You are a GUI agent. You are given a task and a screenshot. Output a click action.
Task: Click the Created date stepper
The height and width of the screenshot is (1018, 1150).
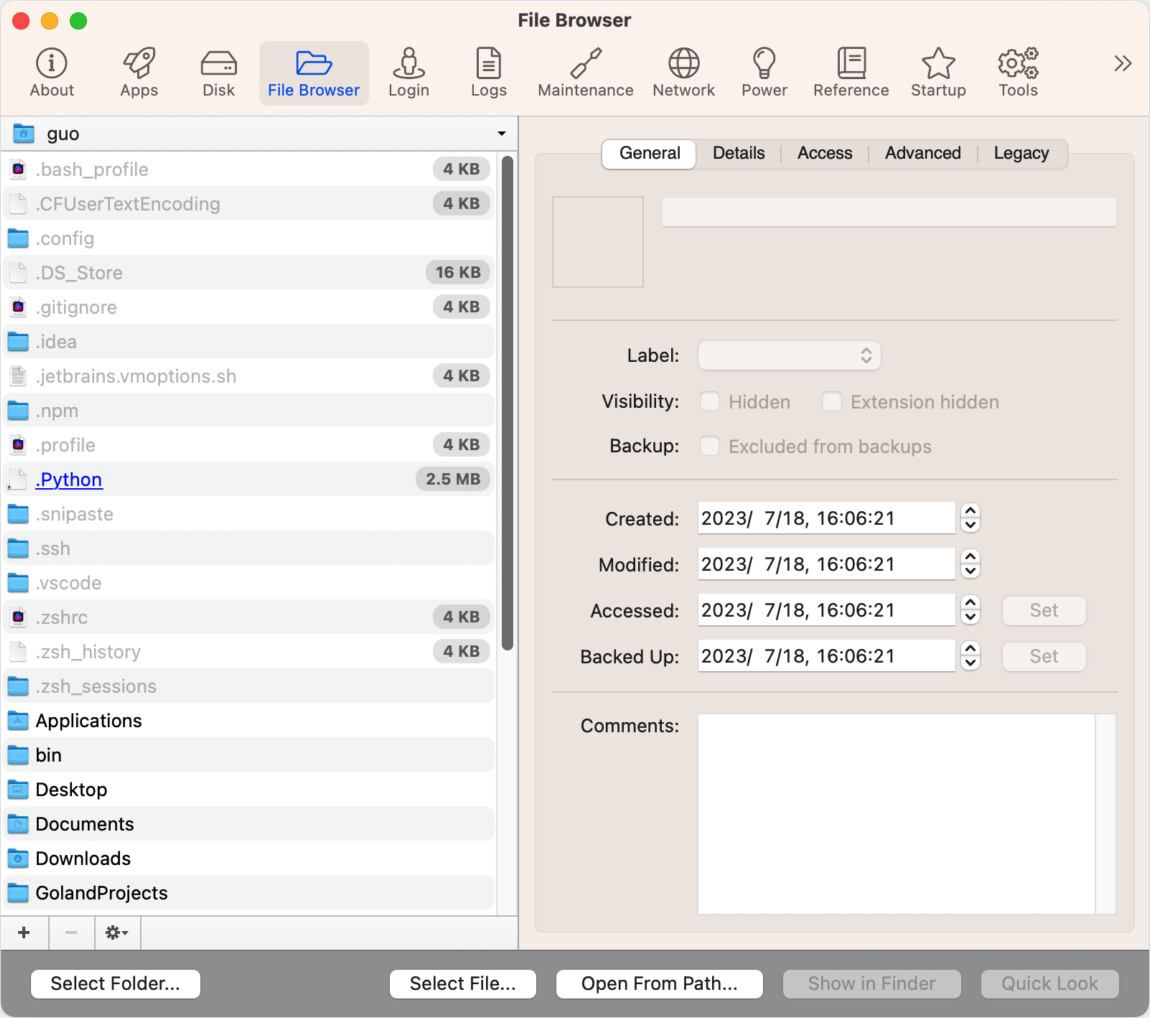click(970, 518)
